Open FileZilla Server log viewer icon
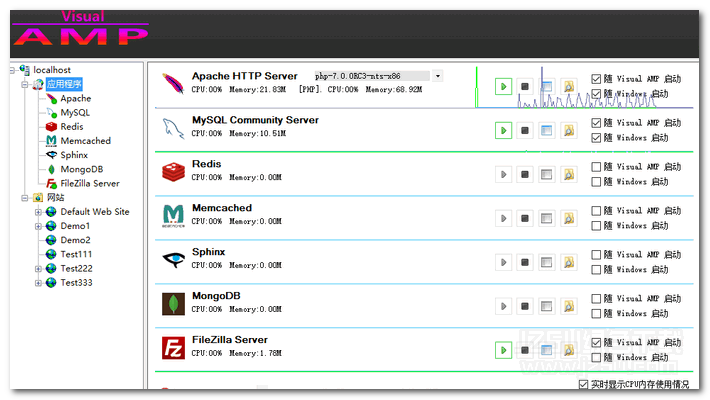Screen dimensions: 710x400 [x=569, y=350]
